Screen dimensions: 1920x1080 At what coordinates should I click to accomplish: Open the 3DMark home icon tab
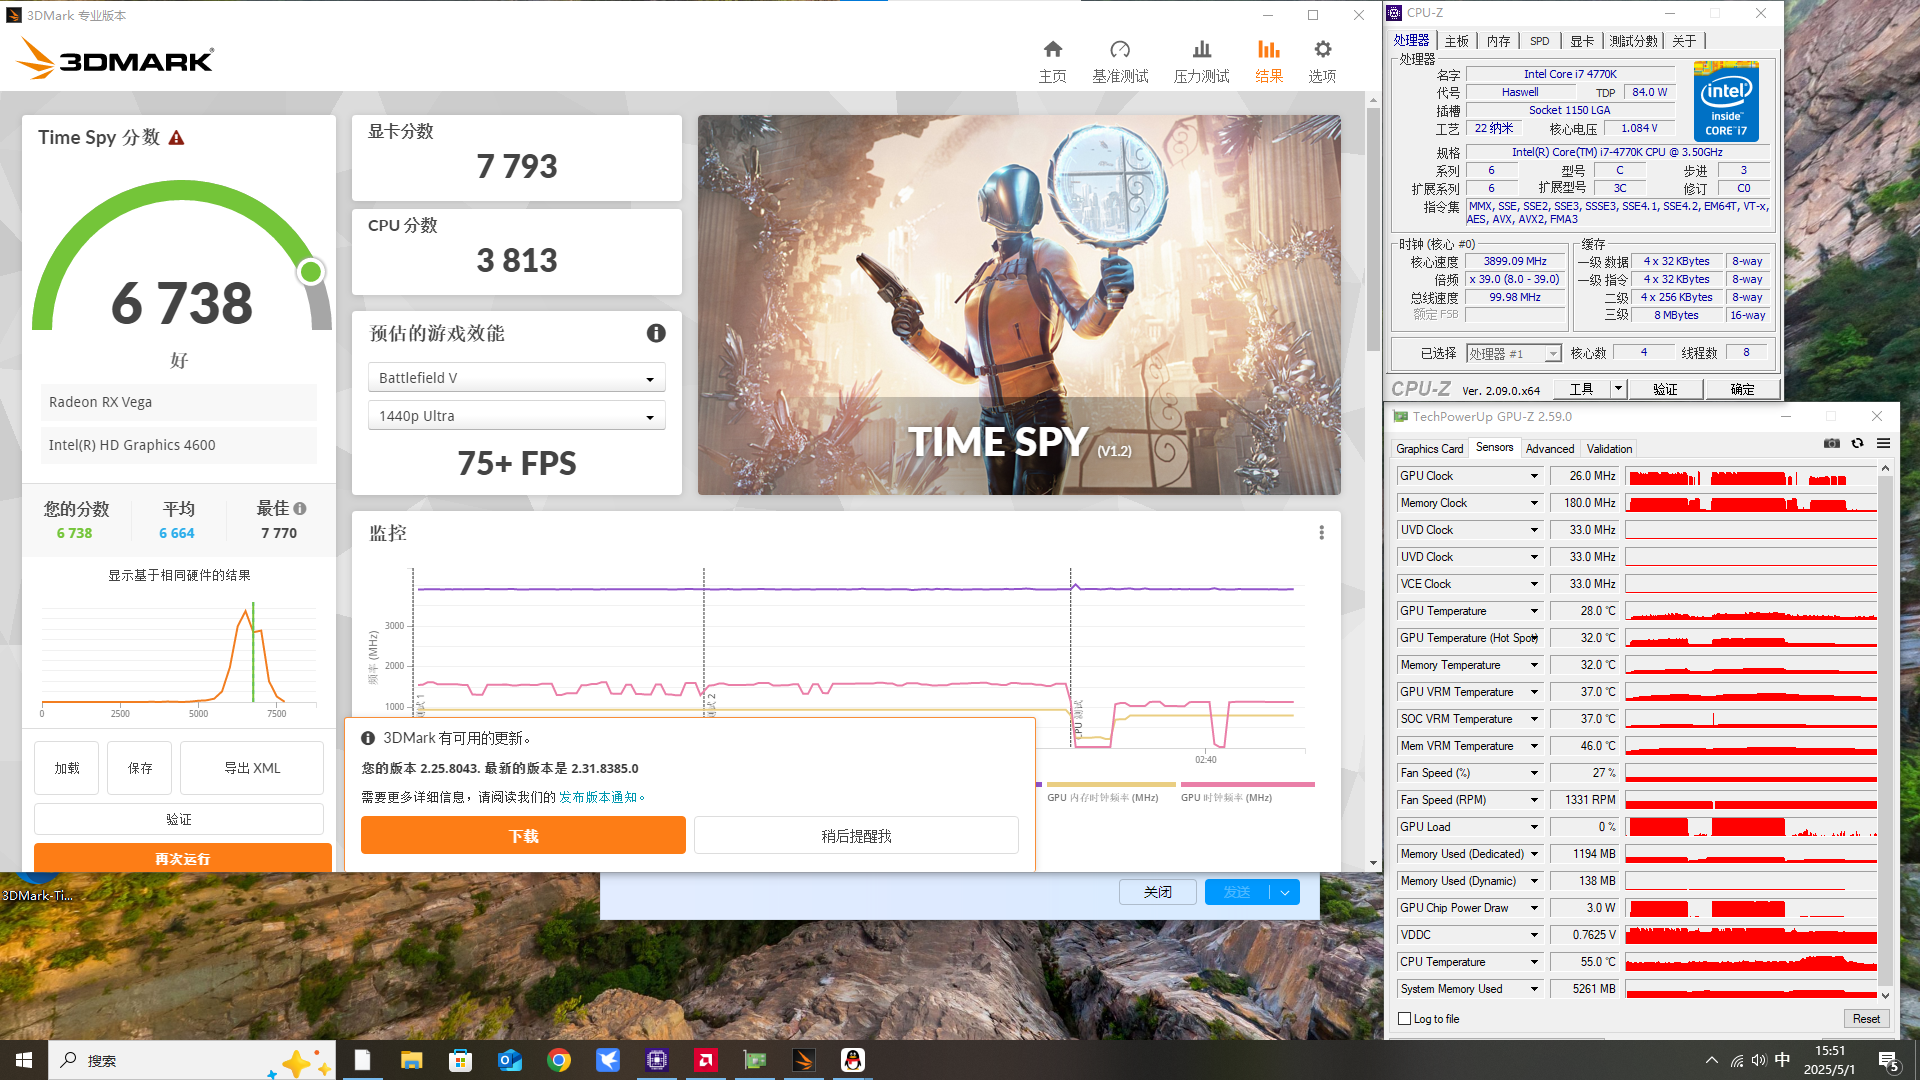tap(1052, 60)
